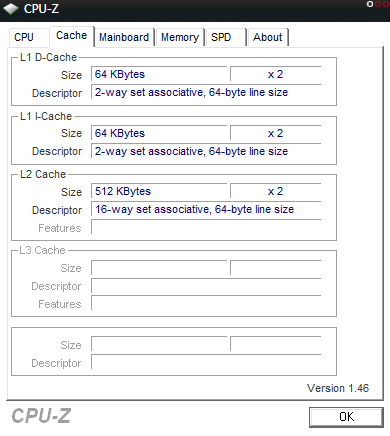Viewport: 390px width, 436px height.
Task: Click the empty L3 Cache Features field
Action: tap(206, 303)
